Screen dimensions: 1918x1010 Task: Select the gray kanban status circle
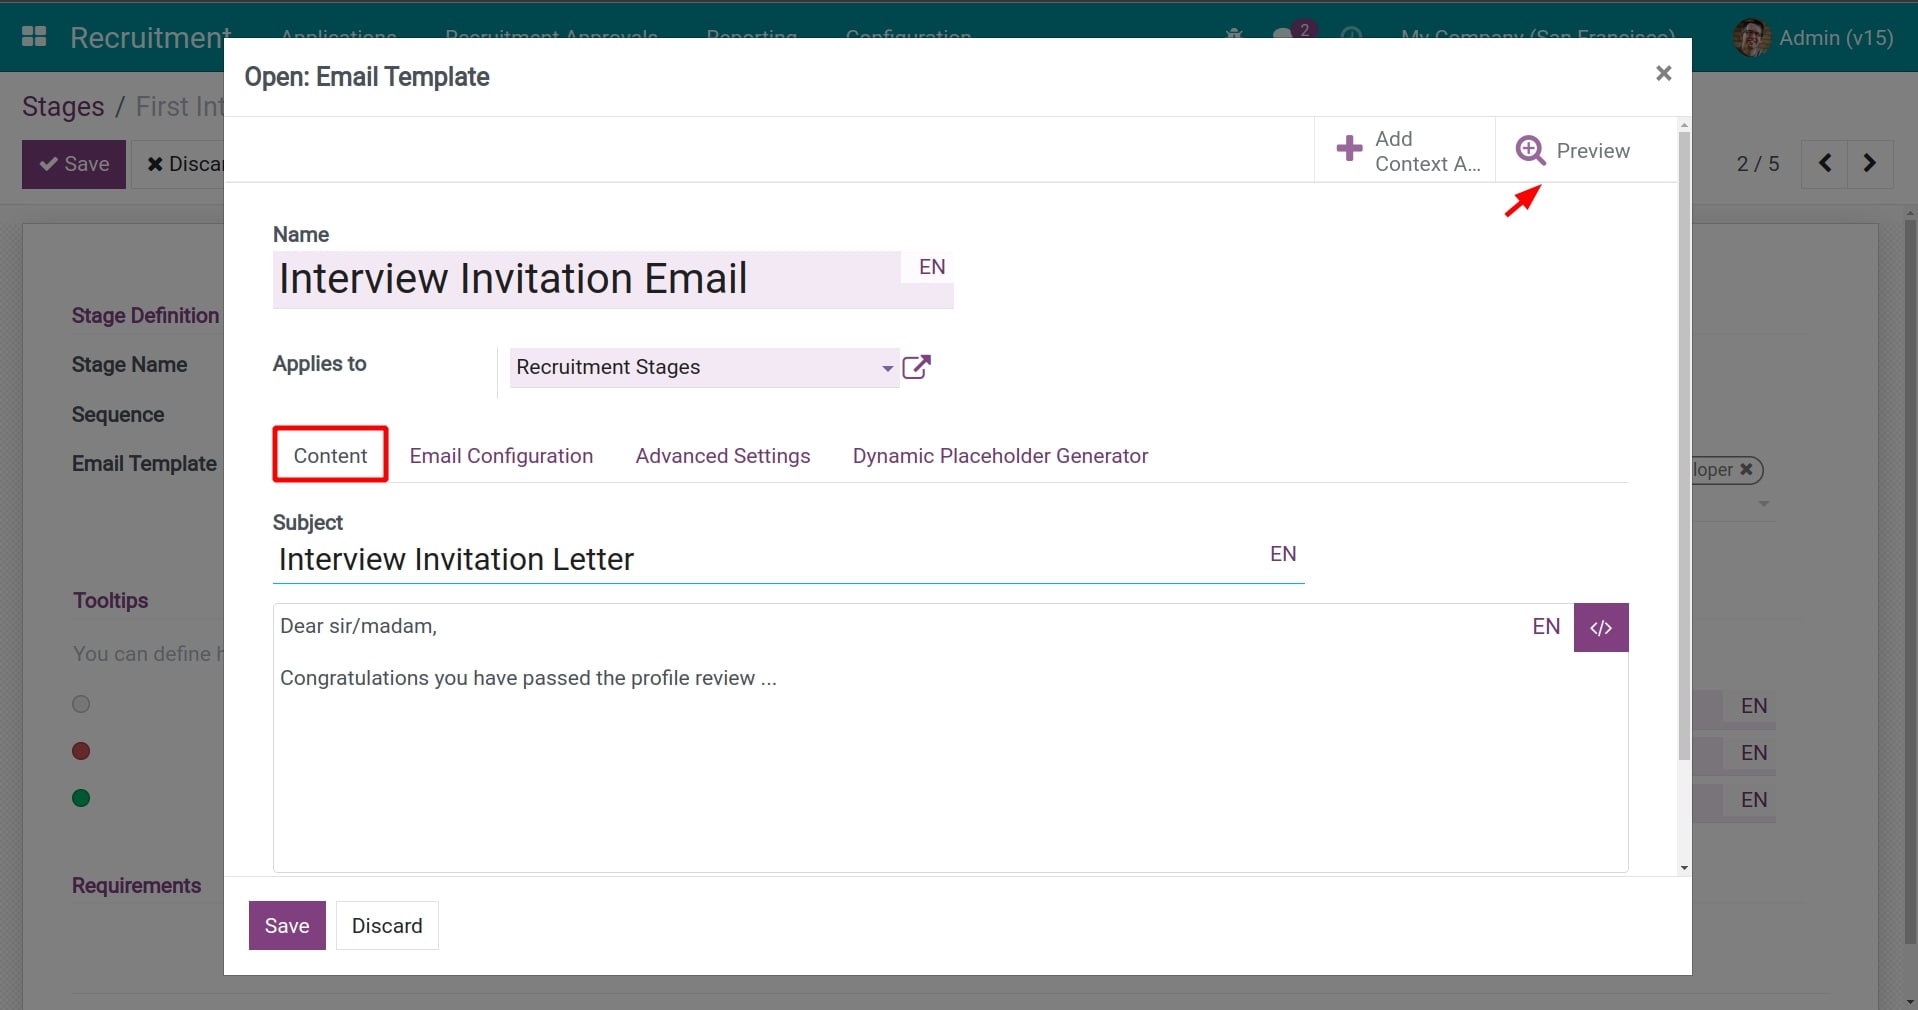[80, 704]
